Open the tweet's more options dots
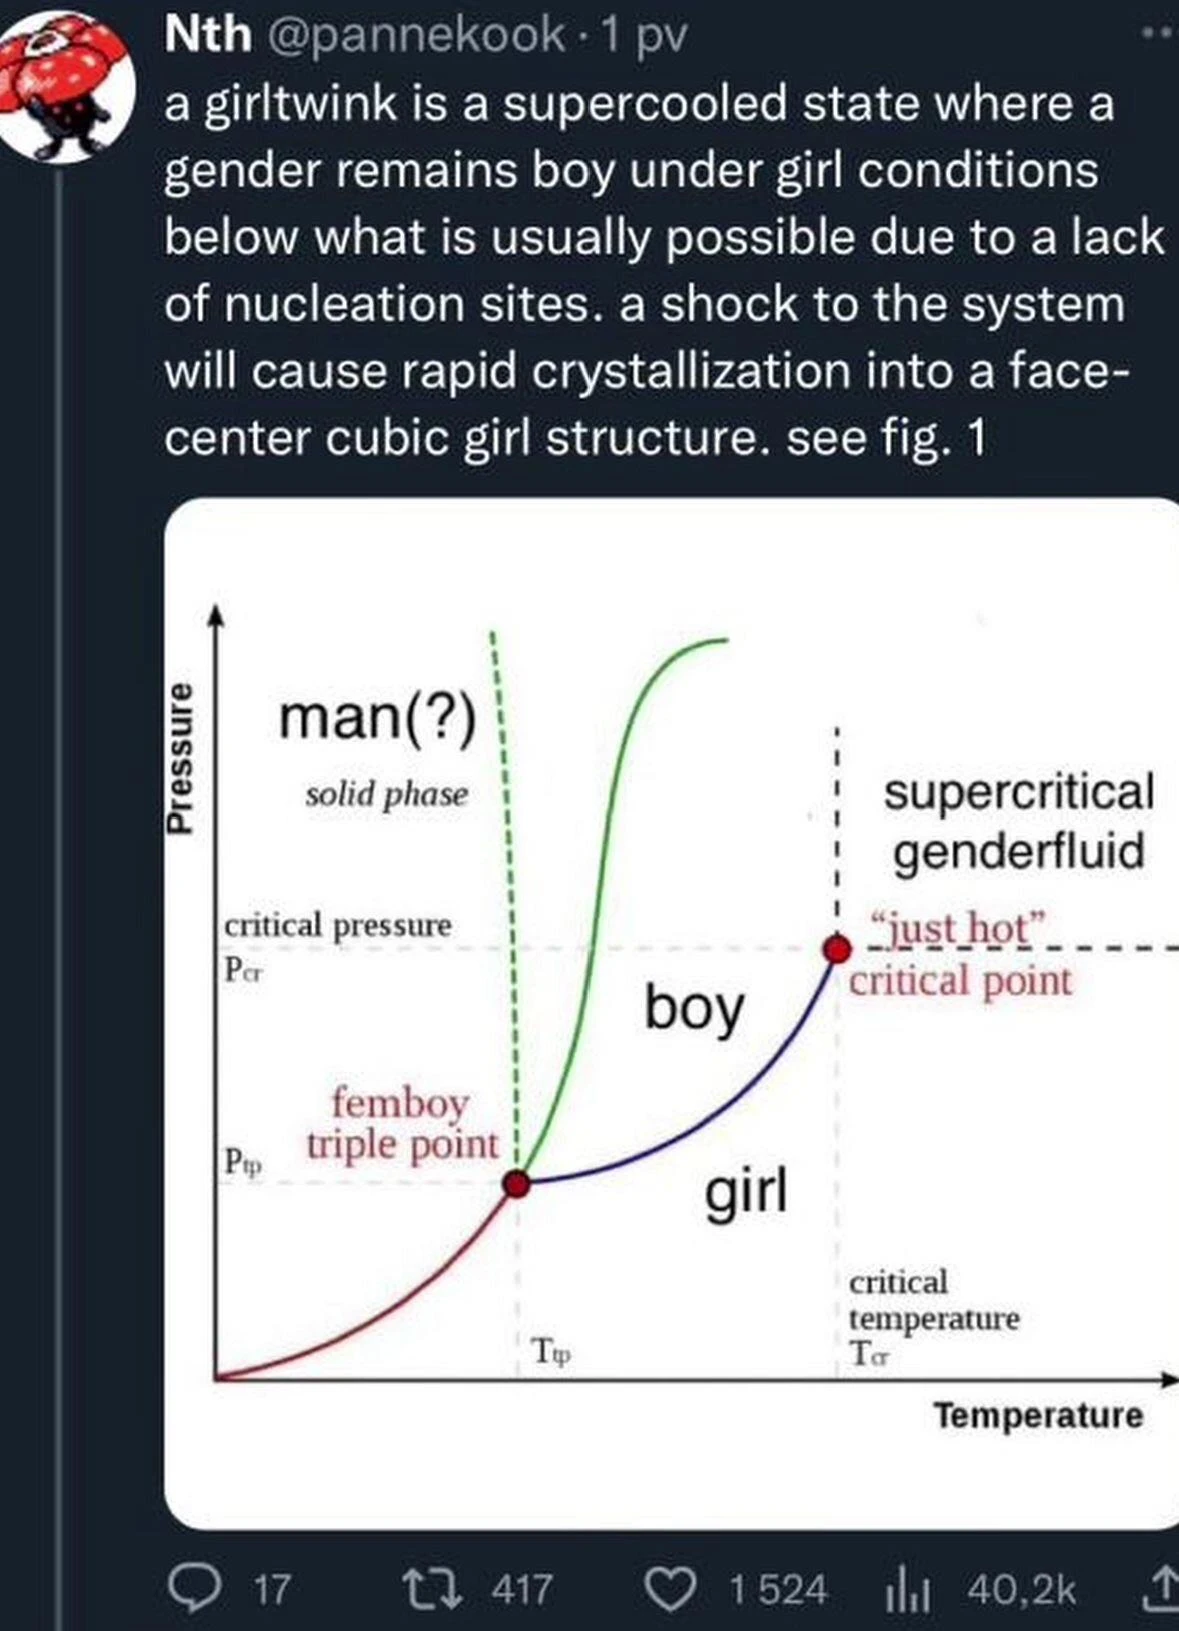1179x1631 pixels. [x=1160, y=35]
